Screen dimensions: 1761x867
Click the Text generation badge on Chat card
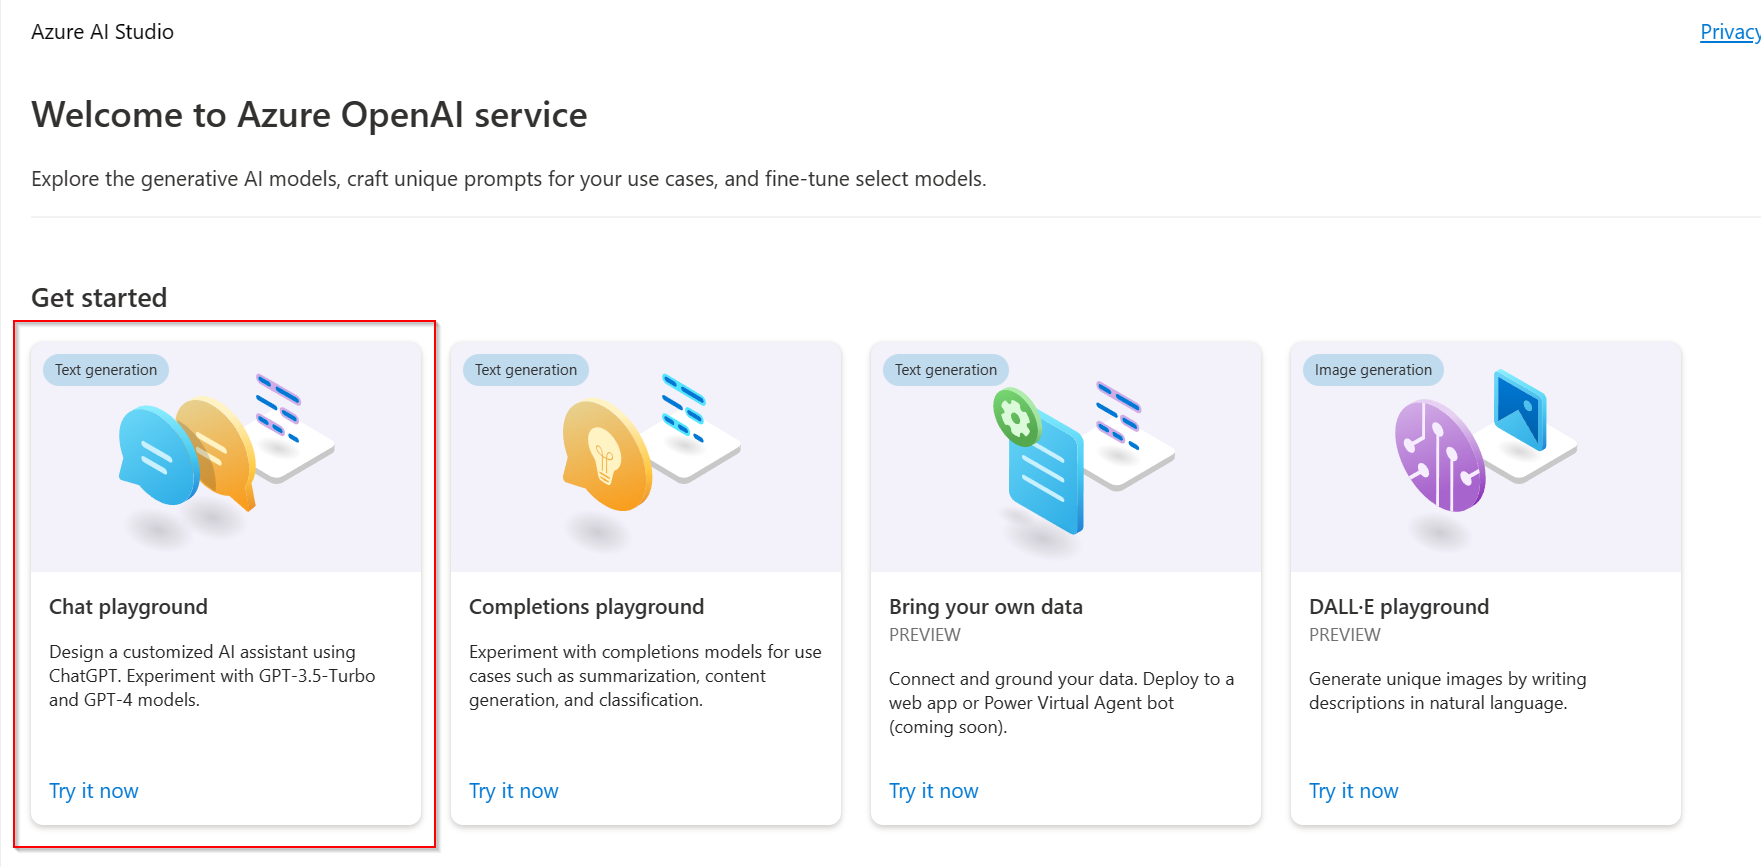pyautogui.click(x=106, y=370)
